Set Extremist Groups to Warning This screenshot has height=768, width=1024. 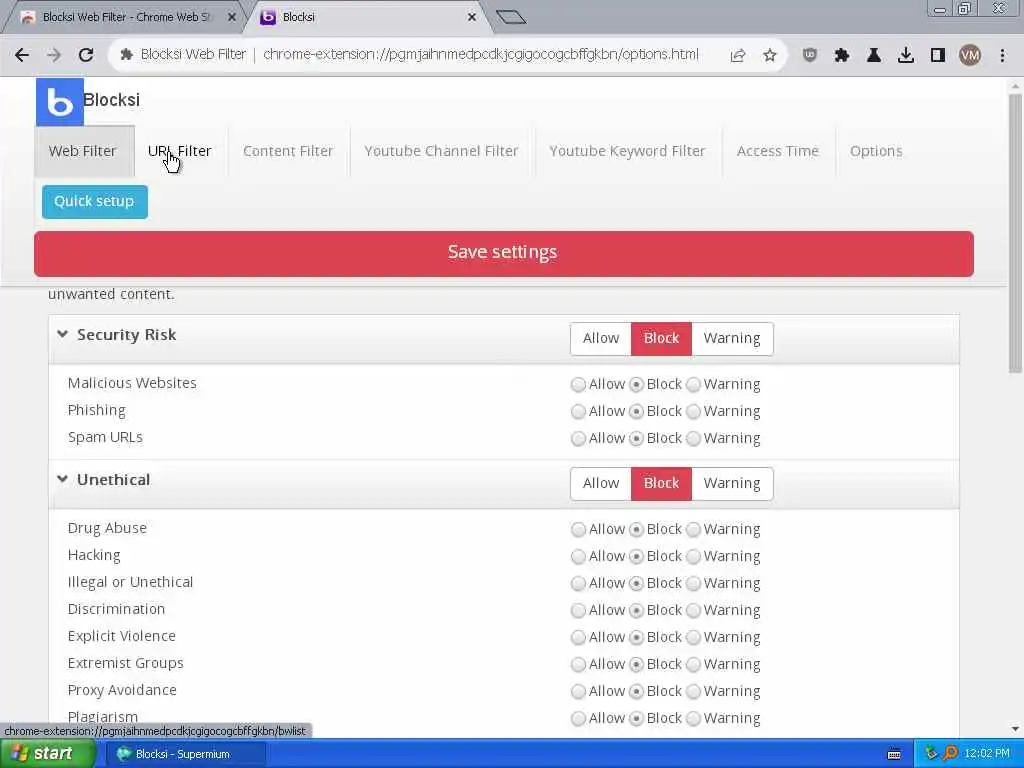pos(694,664)
